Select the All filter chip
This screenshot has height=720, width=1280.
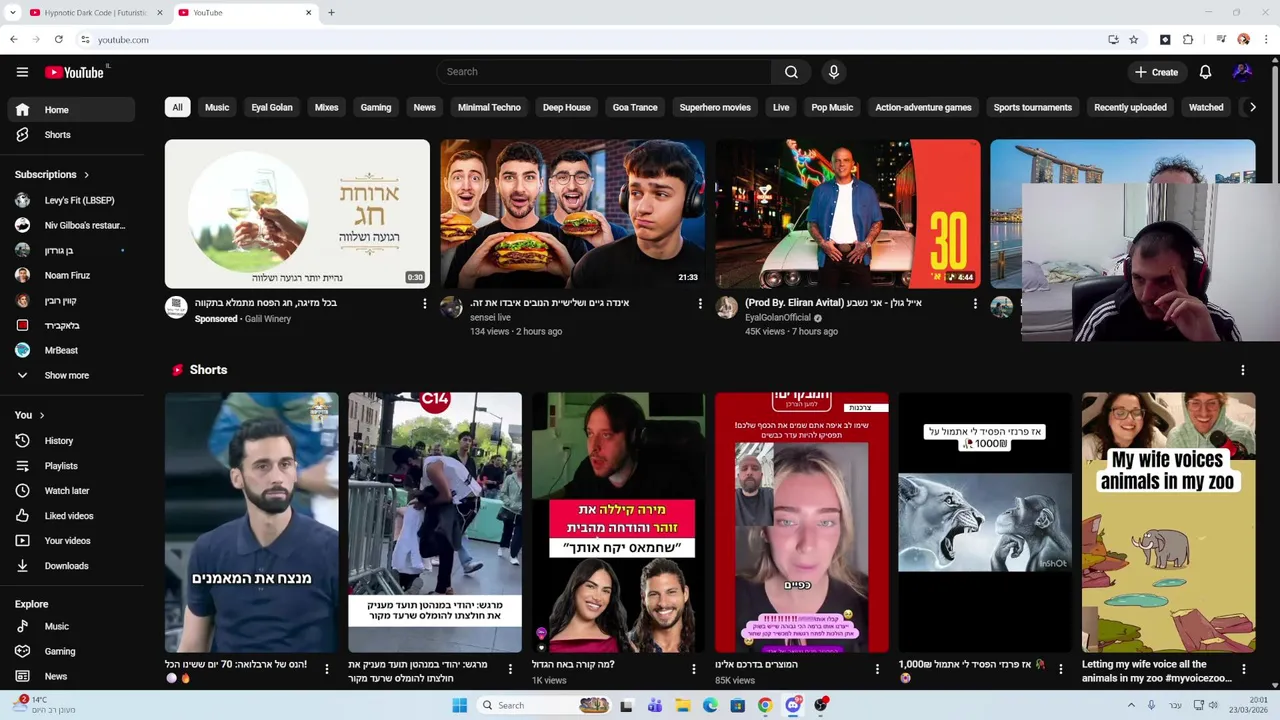coord(177,107)
